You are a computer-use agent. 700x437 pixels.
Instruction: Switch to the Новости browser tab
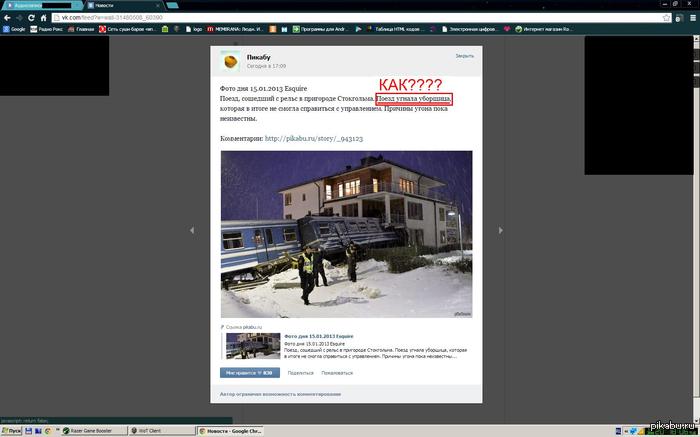pos(104,5)
